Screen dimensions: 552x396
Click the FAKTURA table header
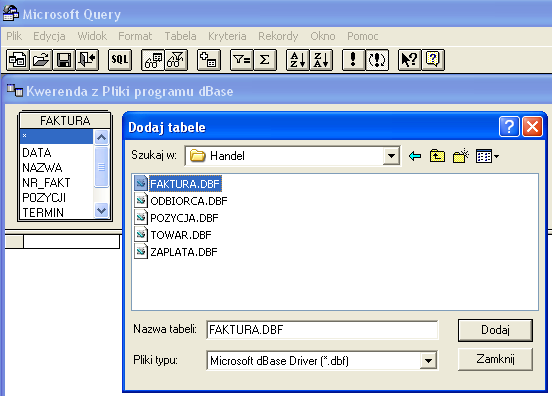coord(65,120)
